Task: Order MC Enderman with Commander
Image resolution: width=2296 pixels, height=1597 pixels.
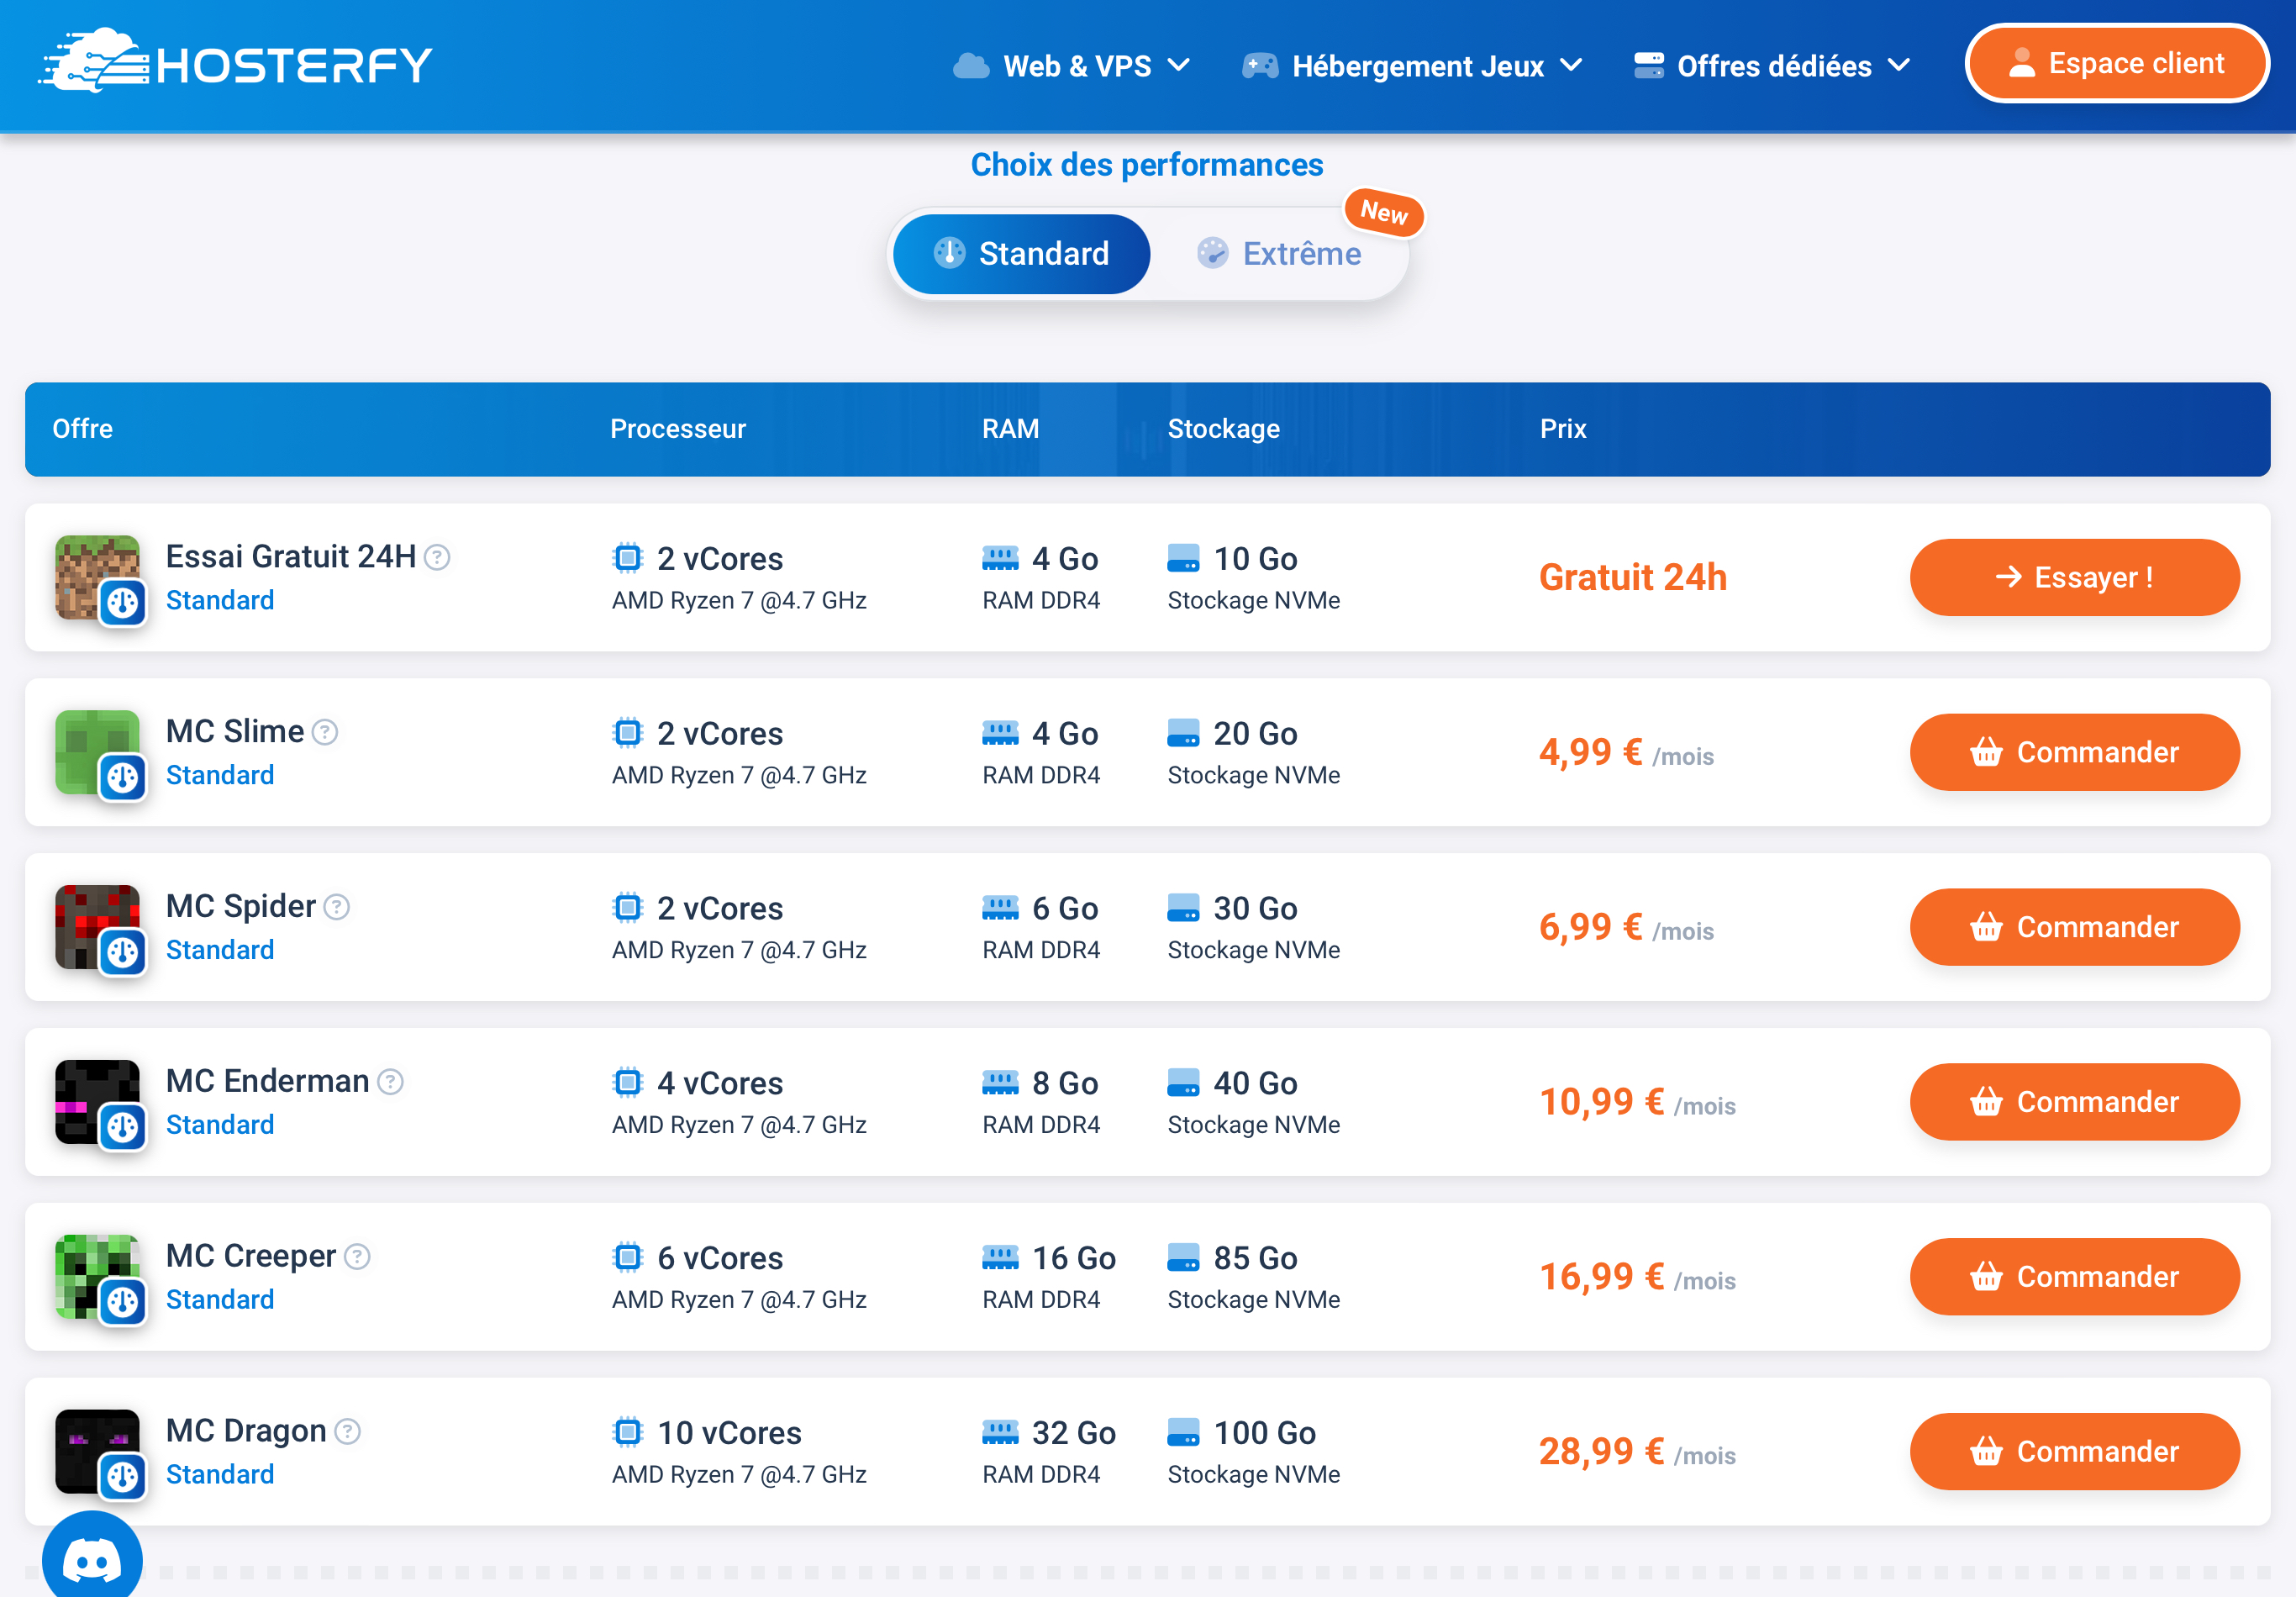Action: 2074,1102
